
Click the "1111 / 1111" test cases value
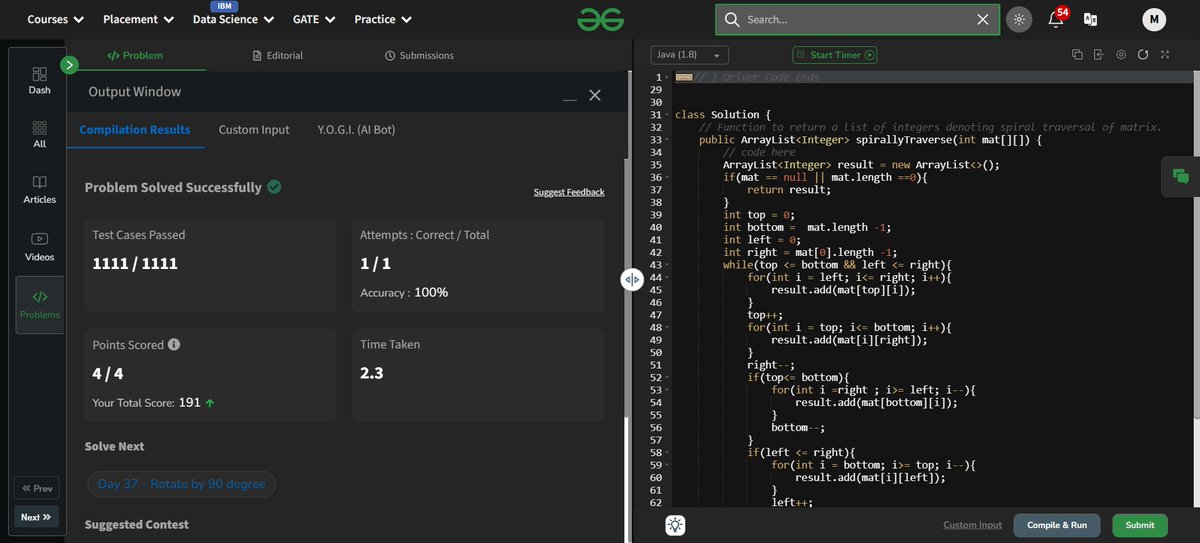[135, 265]
